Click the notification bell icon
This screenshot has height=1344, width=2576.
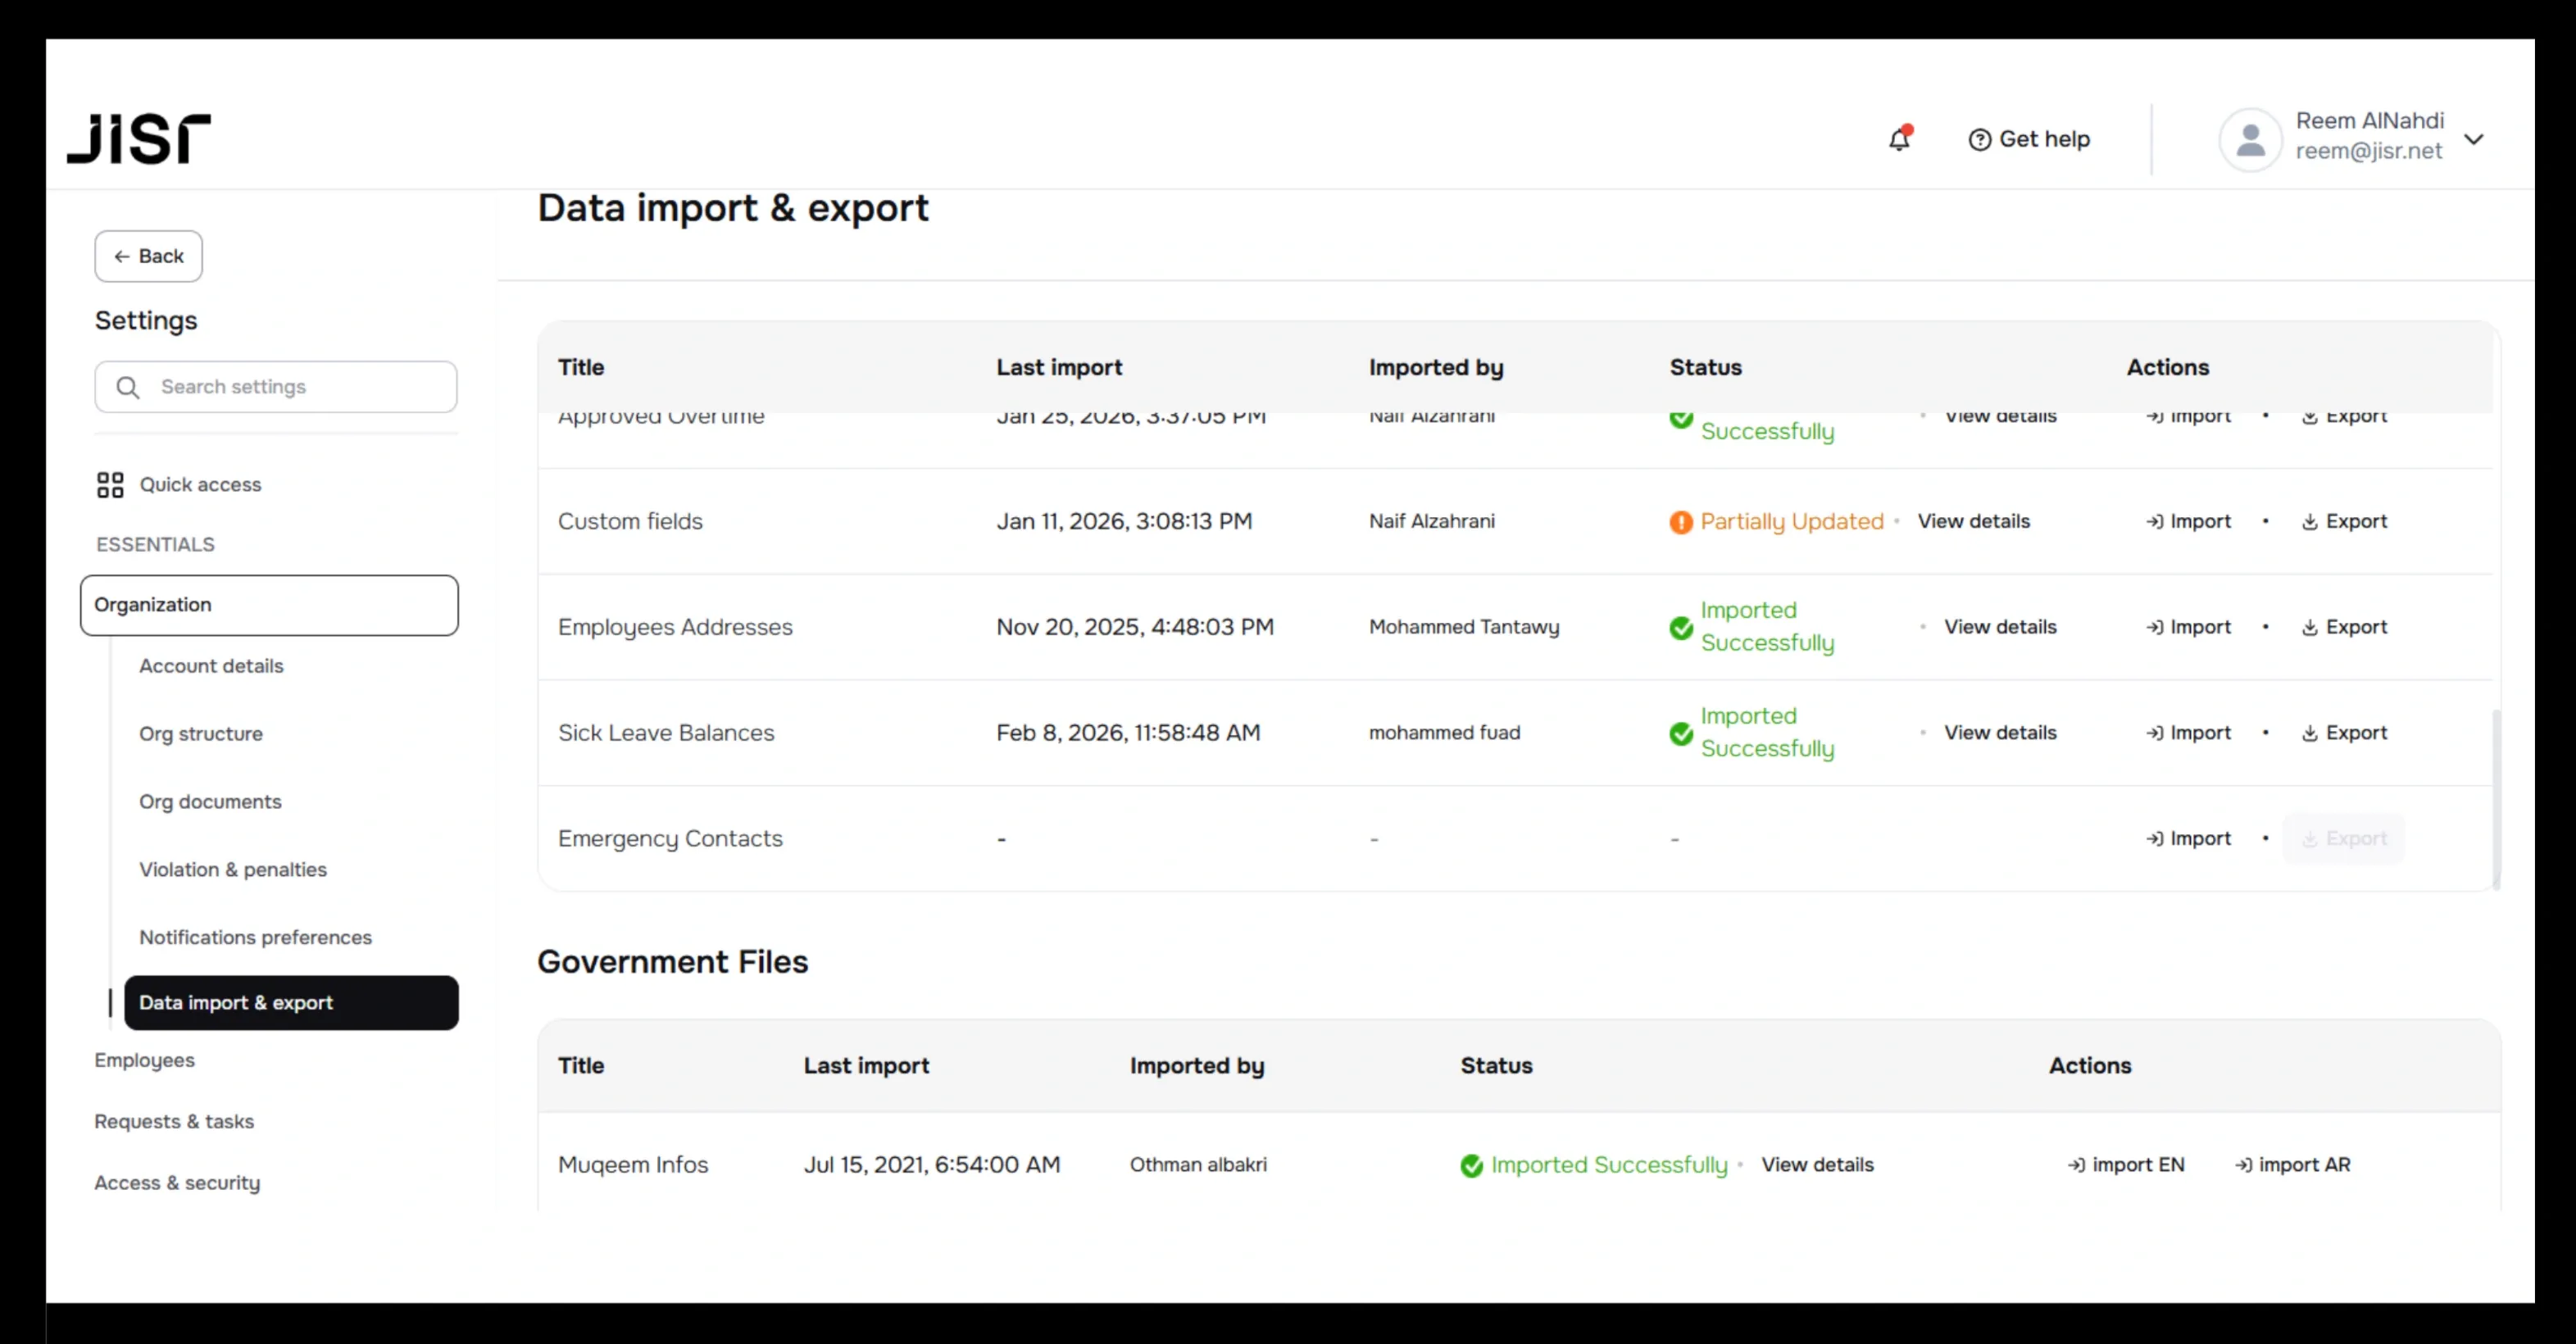tap(1899, 139)
